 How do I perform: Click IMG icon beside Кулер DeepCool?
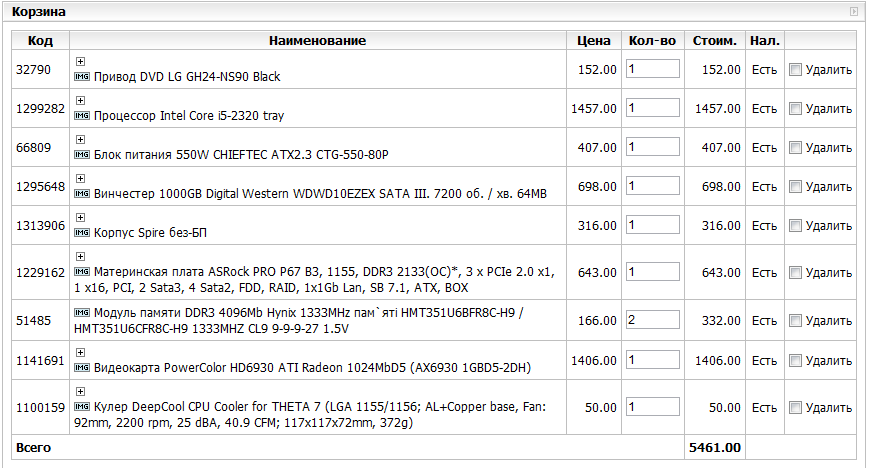tap(83, 407)
